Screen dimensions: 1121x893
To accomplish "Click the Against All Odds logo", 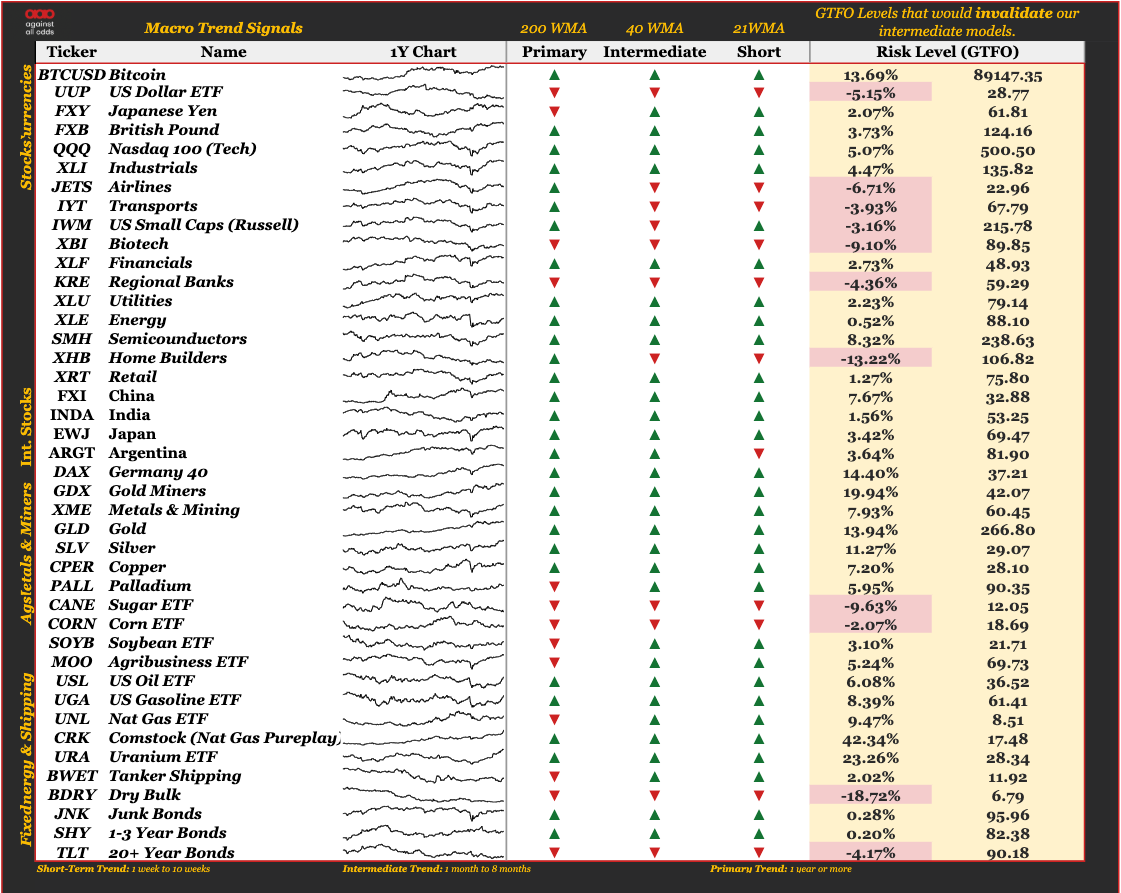I will pos(39,21).
